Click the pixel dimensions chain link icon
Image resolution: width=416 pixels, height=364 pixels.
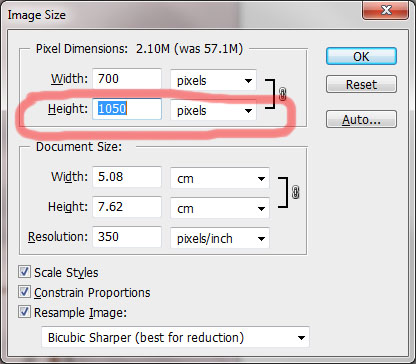[282, 94]
